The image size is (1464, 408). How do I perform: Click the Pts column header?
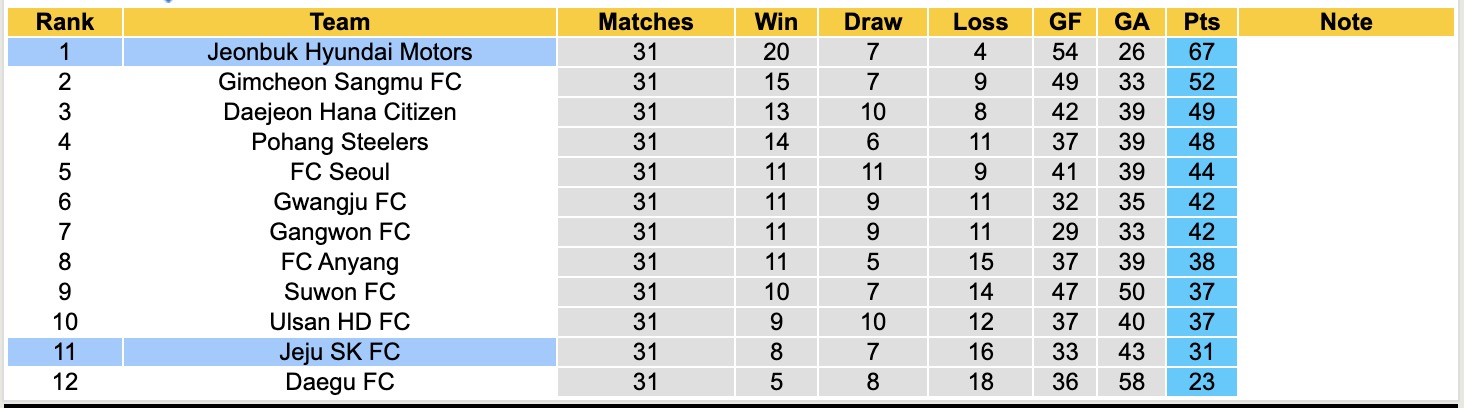[x=1201, y=22]
